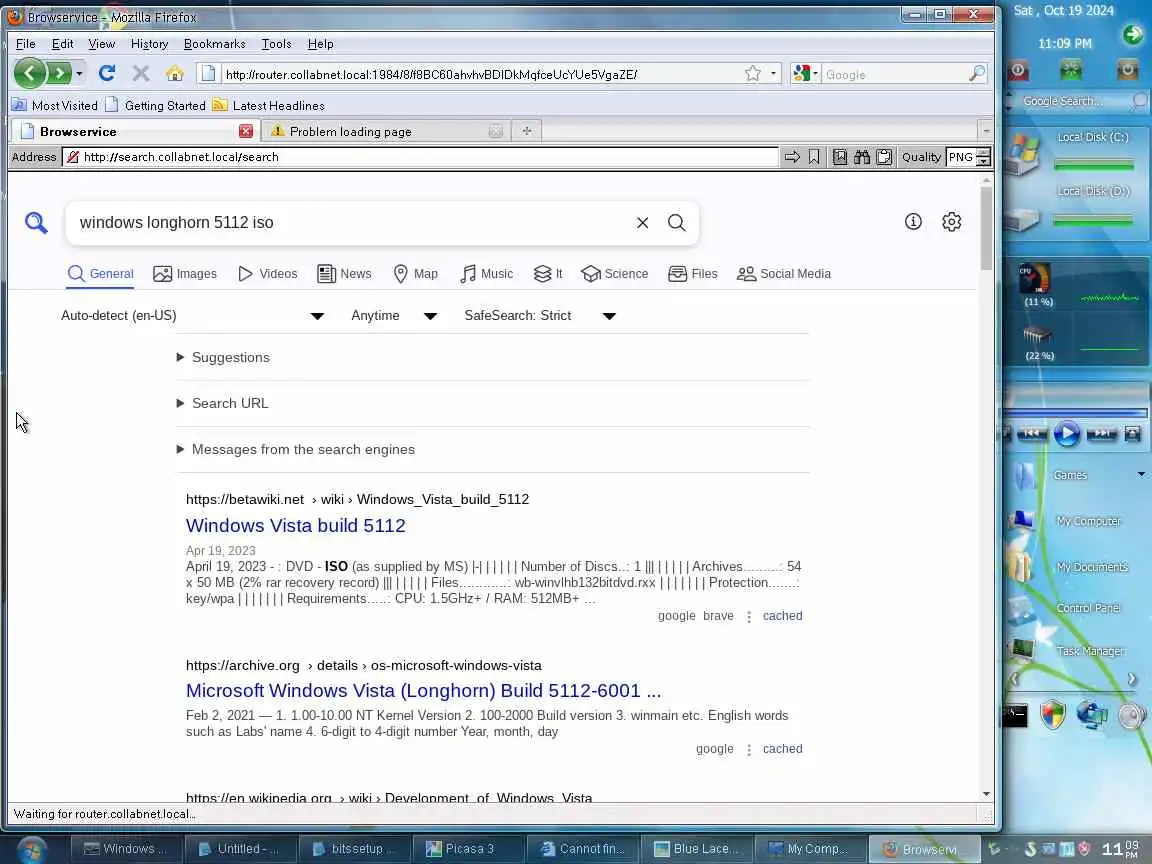
Task: Switch to Picasa 3 taskbar button
Action: [469, 849]
